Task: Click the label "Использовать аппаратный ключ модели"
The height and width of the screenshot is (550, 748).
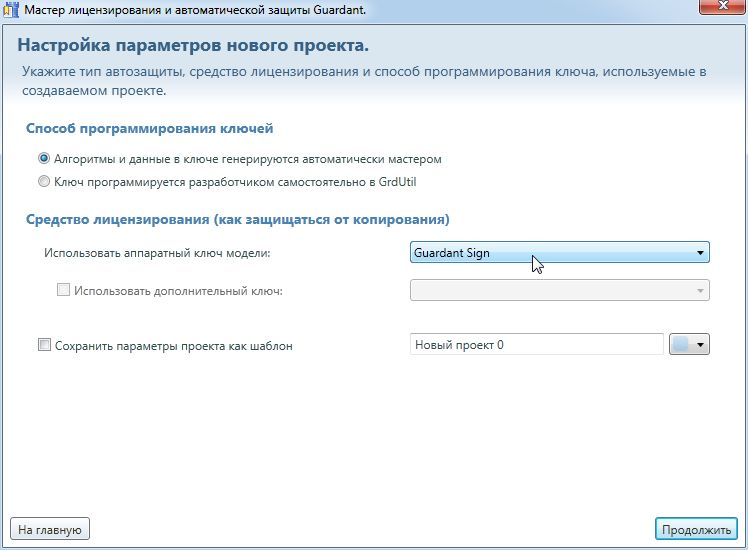Action: tap(157, 253)
